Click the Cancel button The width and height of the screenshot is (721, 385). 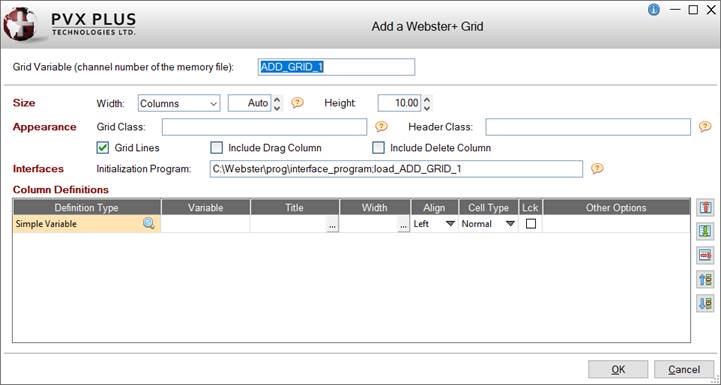coord(684,369)
